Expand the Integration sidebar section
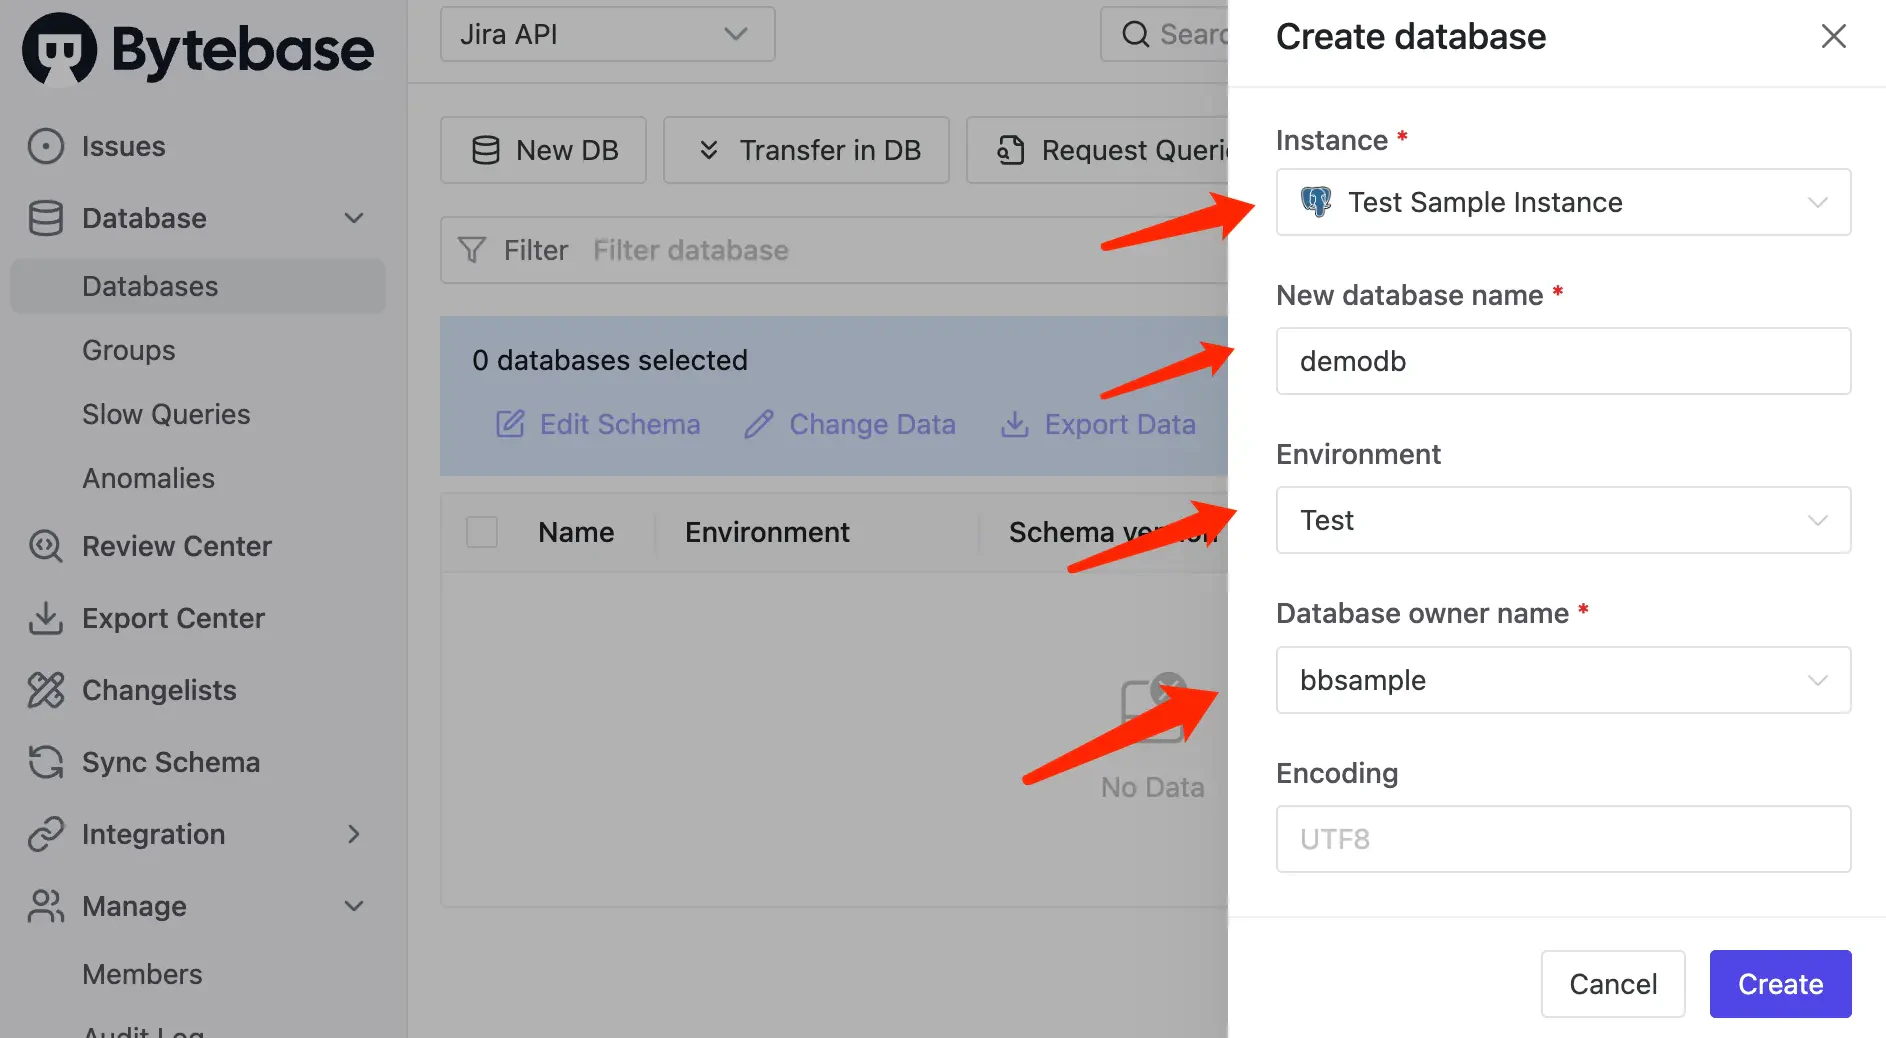Image resolution: width=1886 pixels, height=1038 pixels. point(354,834)
